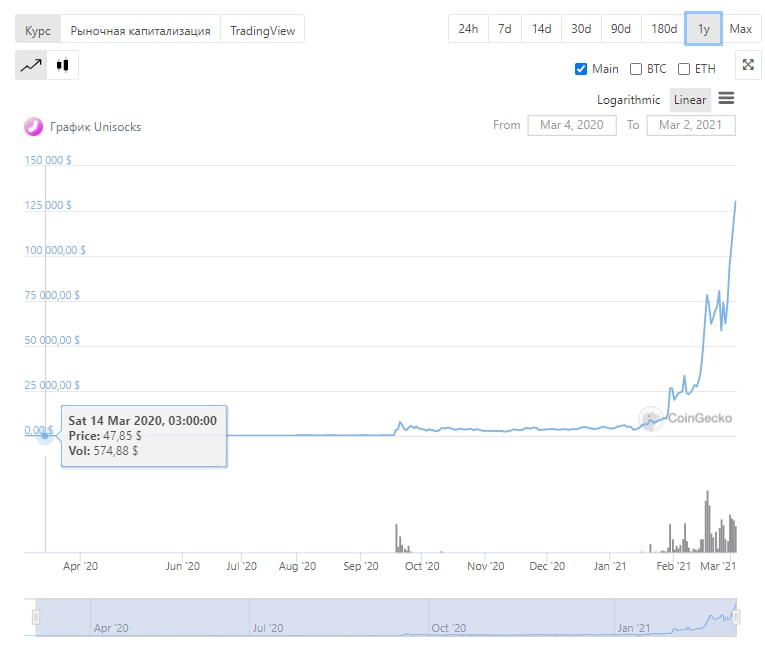Select 30d time range
This screenshot has height=645, width=765.
(581, 29)
